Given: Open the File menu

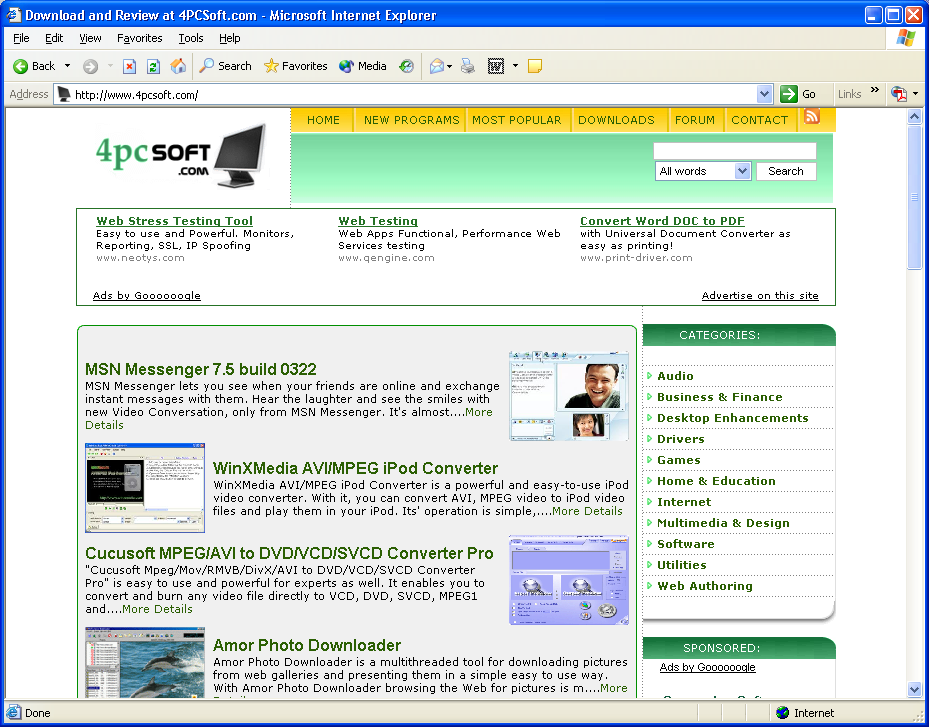Looking at the screenshot, I should (x=21, y=38).
